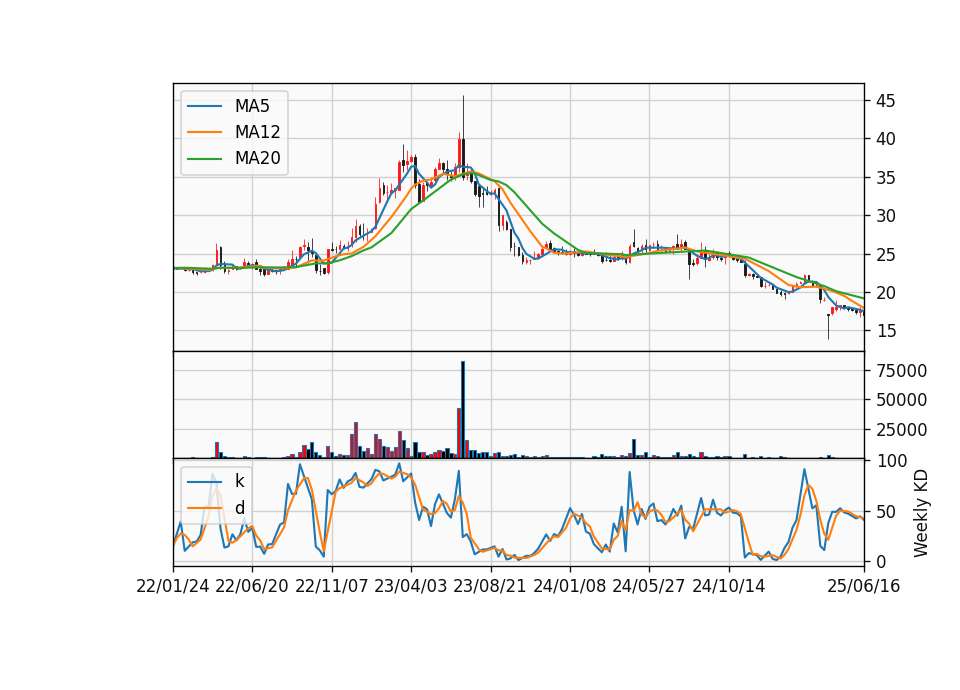Screen dimensions: 960x690
Task: Click the d legend label
Action: [239, 508]
